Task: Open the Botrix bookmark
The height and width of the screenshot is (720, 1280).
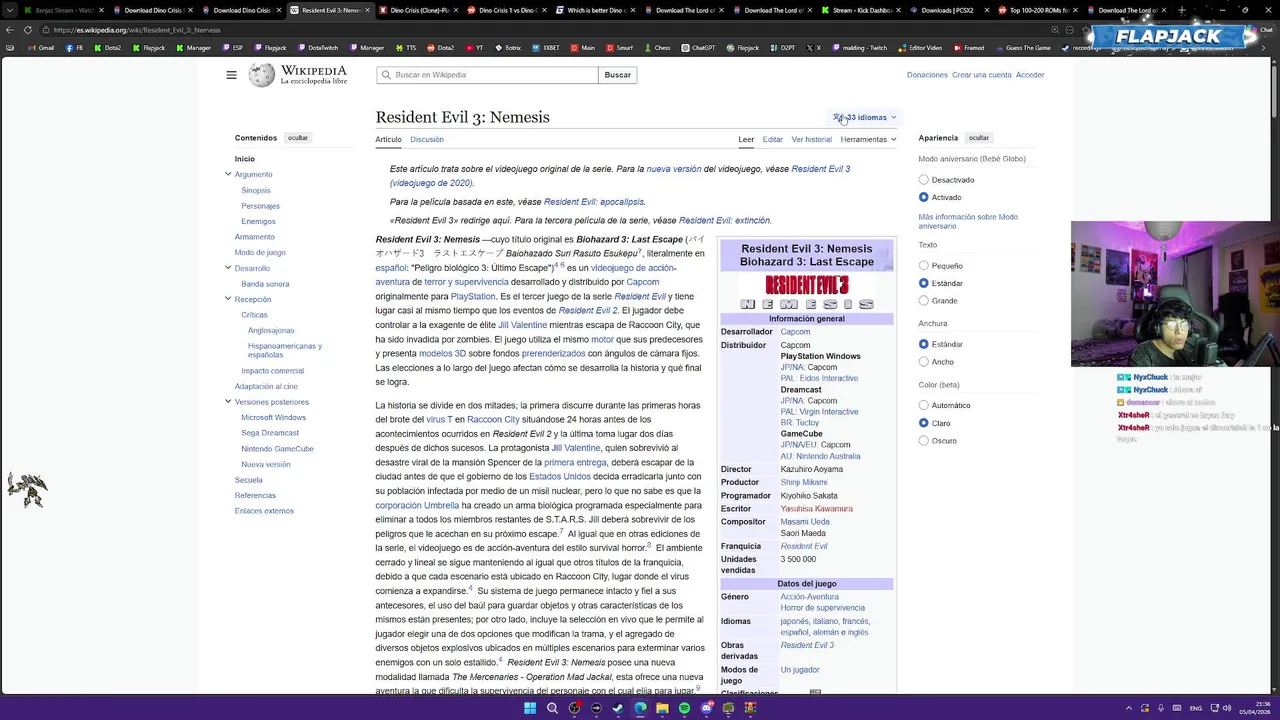Action: coord(507,48)
